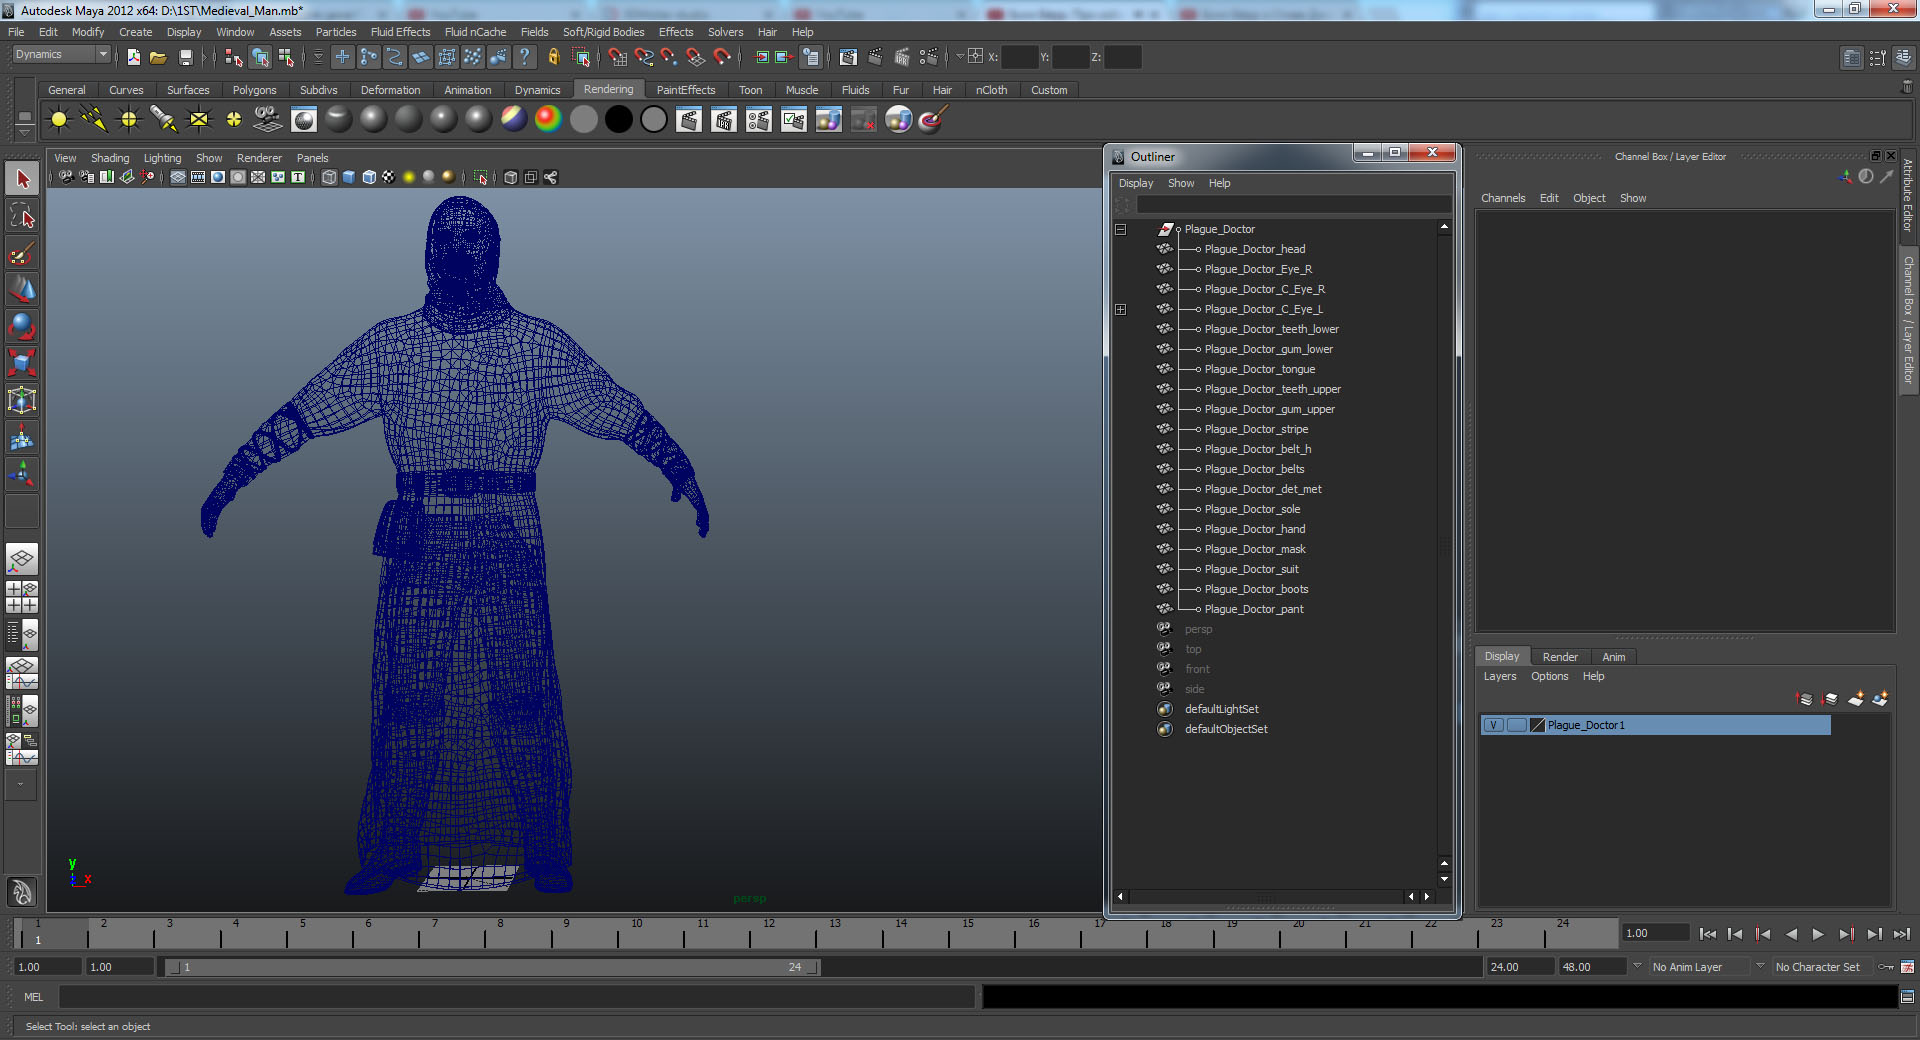Toggle textured display in viewport toolbar
The height and width of the screenshot is (1040, 1920).
(x=388, y=177)
